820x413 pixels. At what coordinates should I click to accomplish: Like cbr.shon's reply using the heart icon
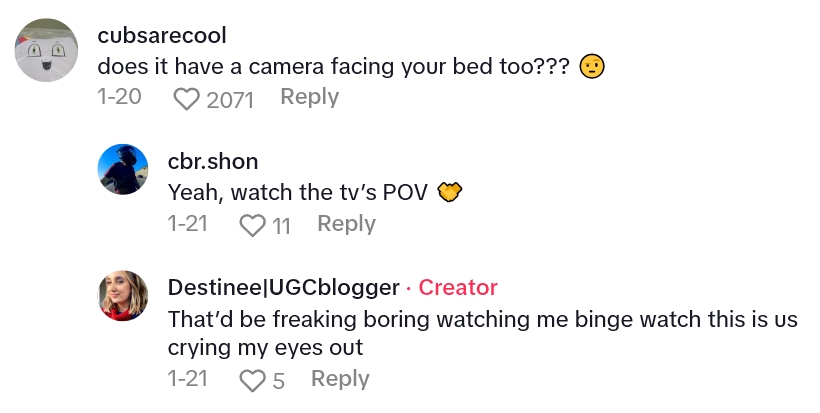(253, 225)
